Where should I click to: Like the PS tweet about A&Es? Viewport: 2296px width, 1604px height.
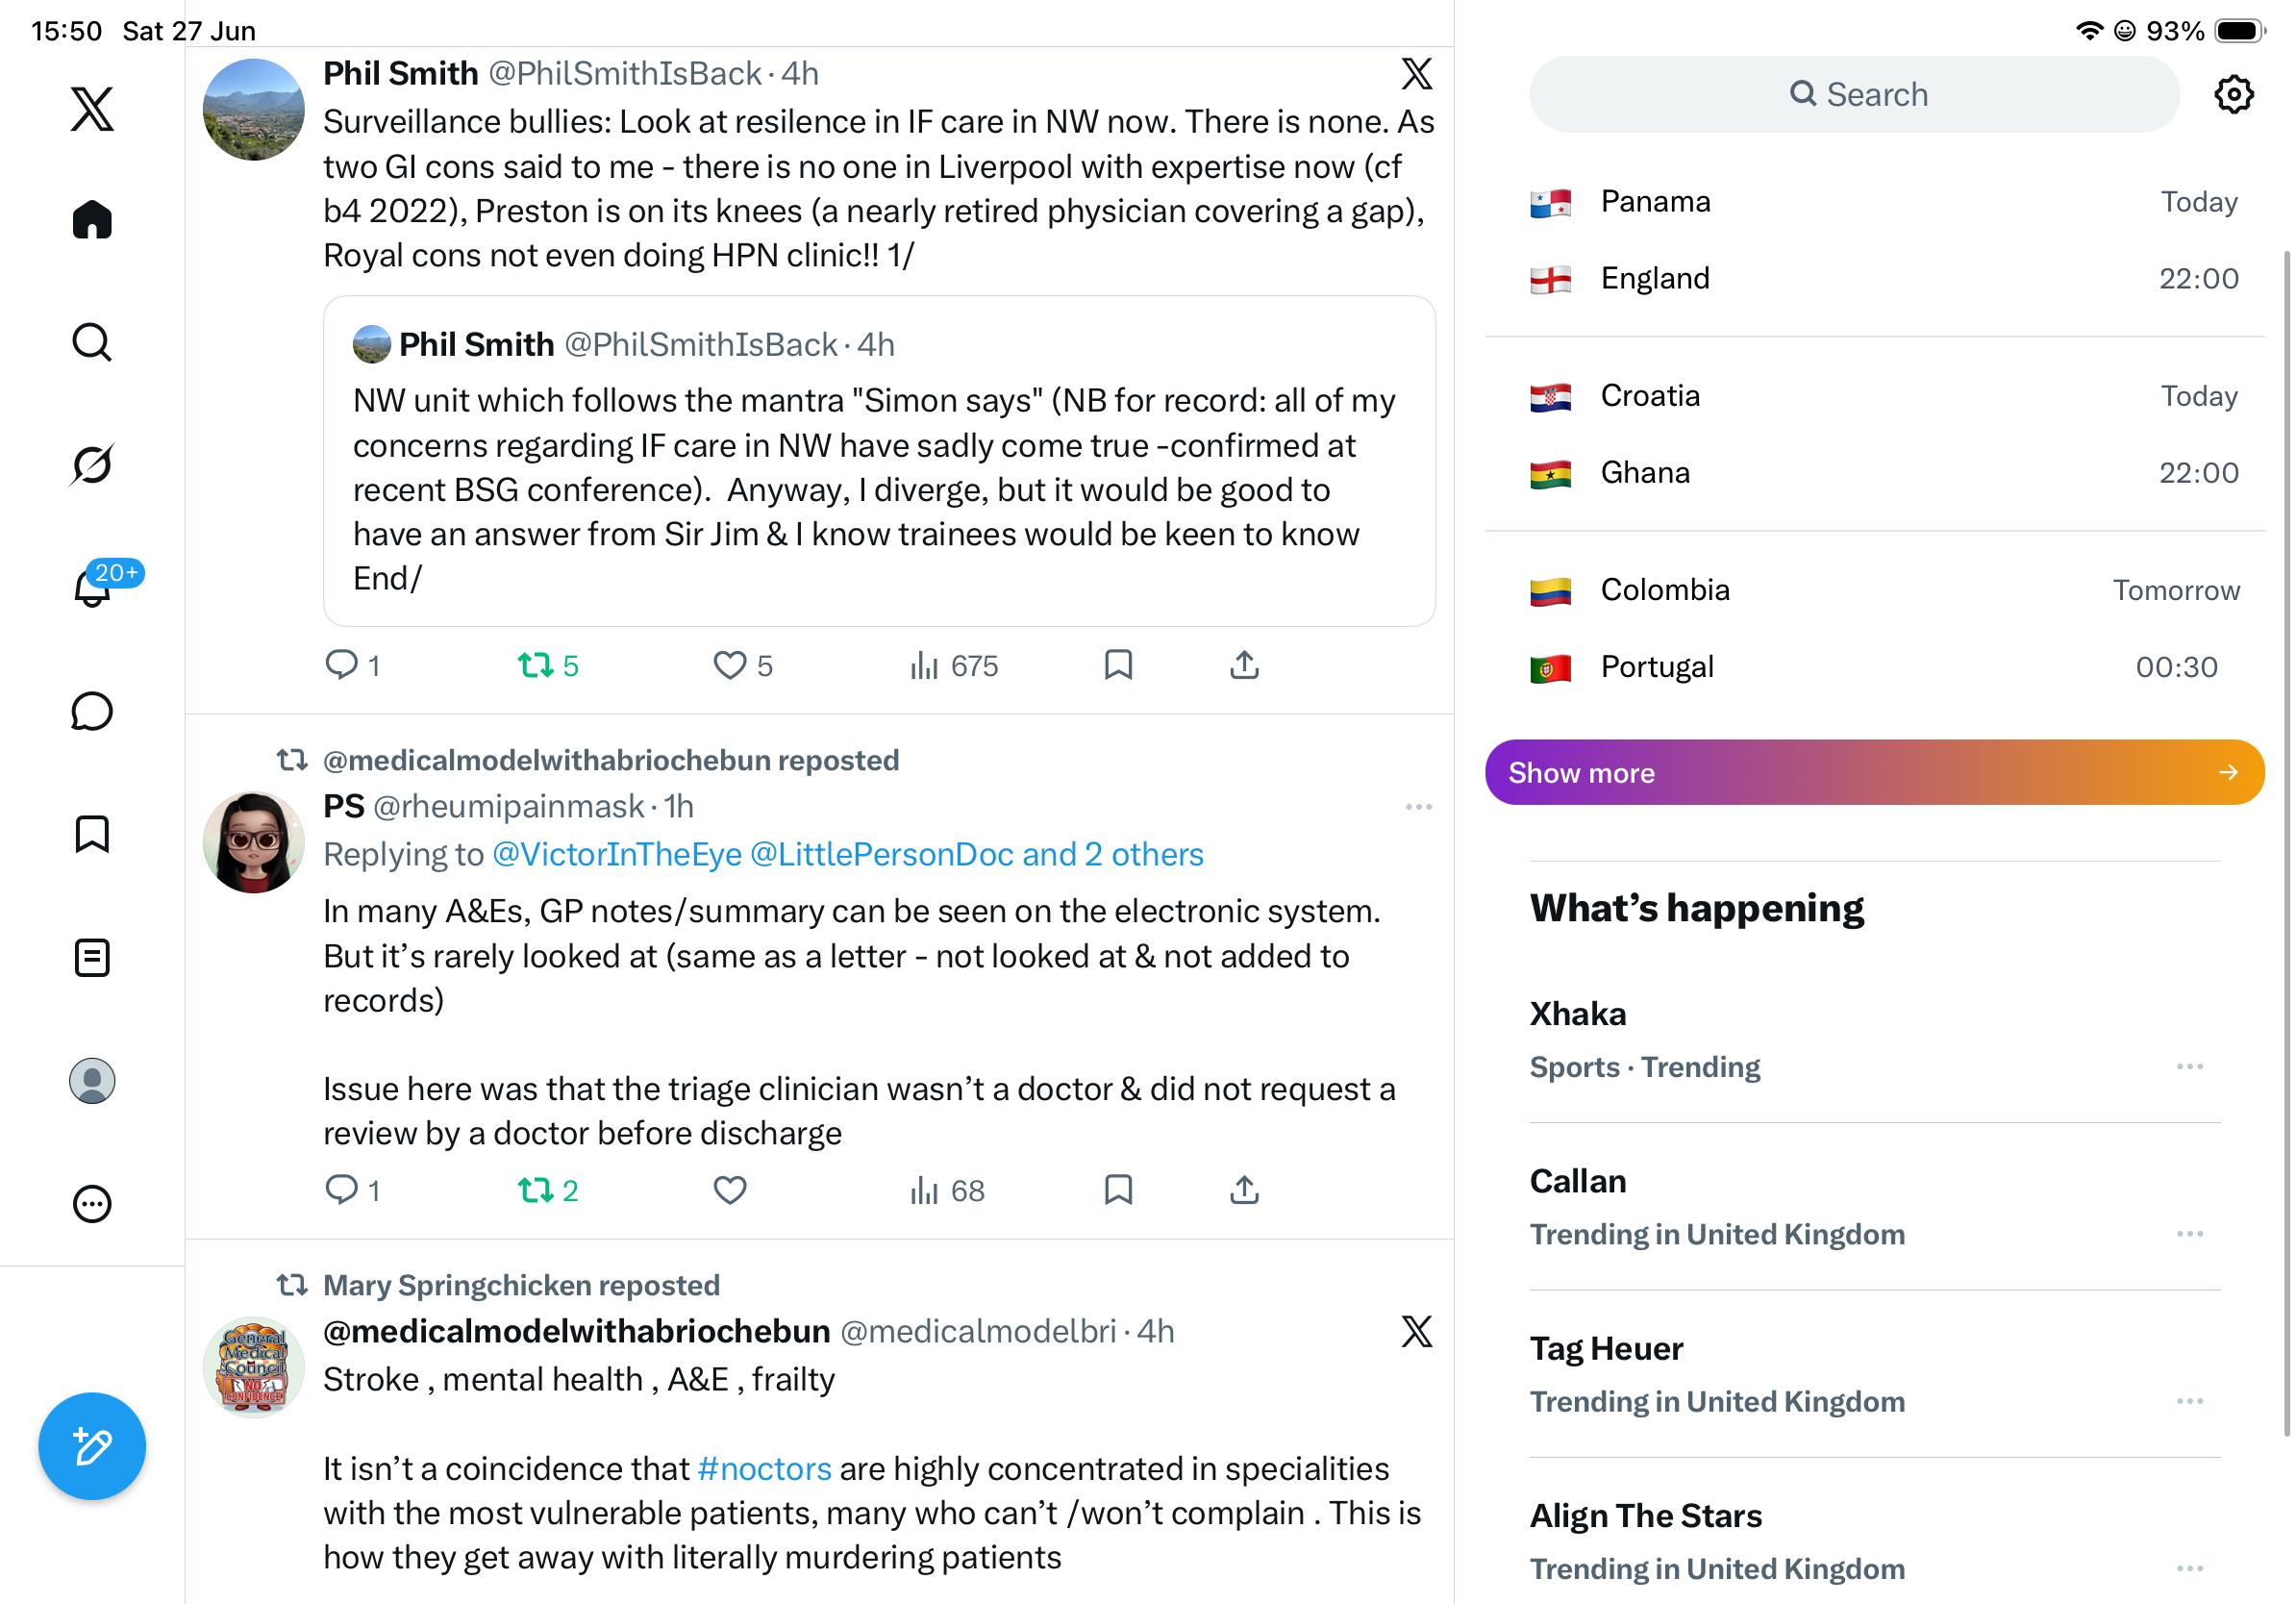[x=730, y=1190]
